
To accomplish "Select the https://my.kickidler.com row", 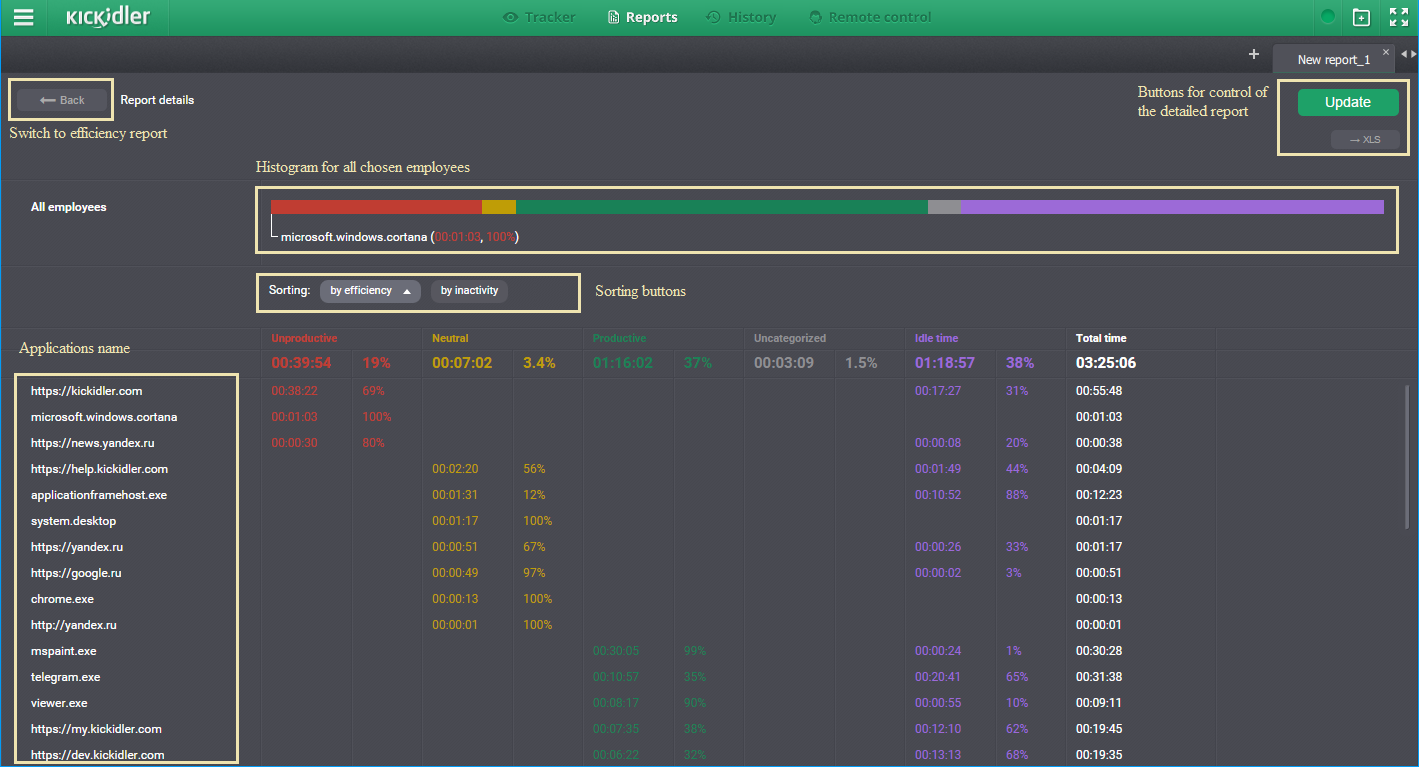I will [x=96, y=729].
